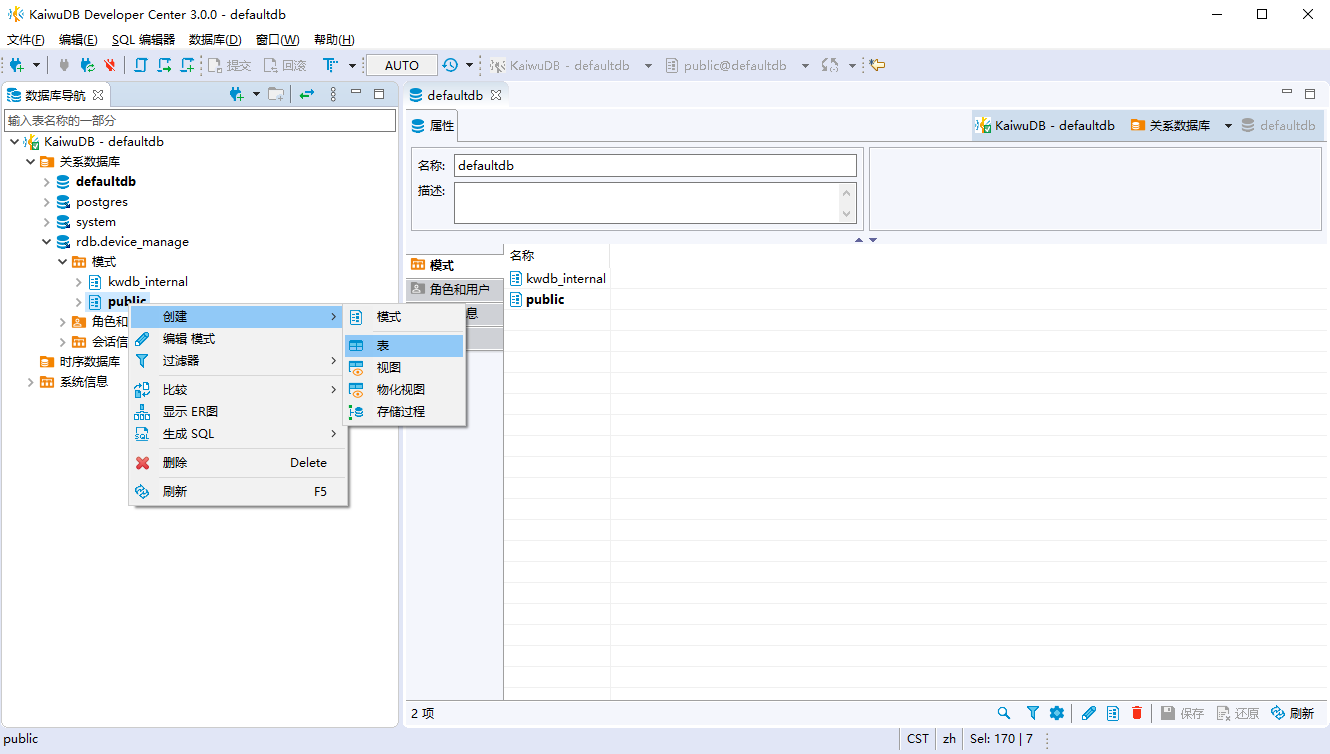Open the gear settings icon in bottom bar

pyautogui.click(x=1057, y=713)
